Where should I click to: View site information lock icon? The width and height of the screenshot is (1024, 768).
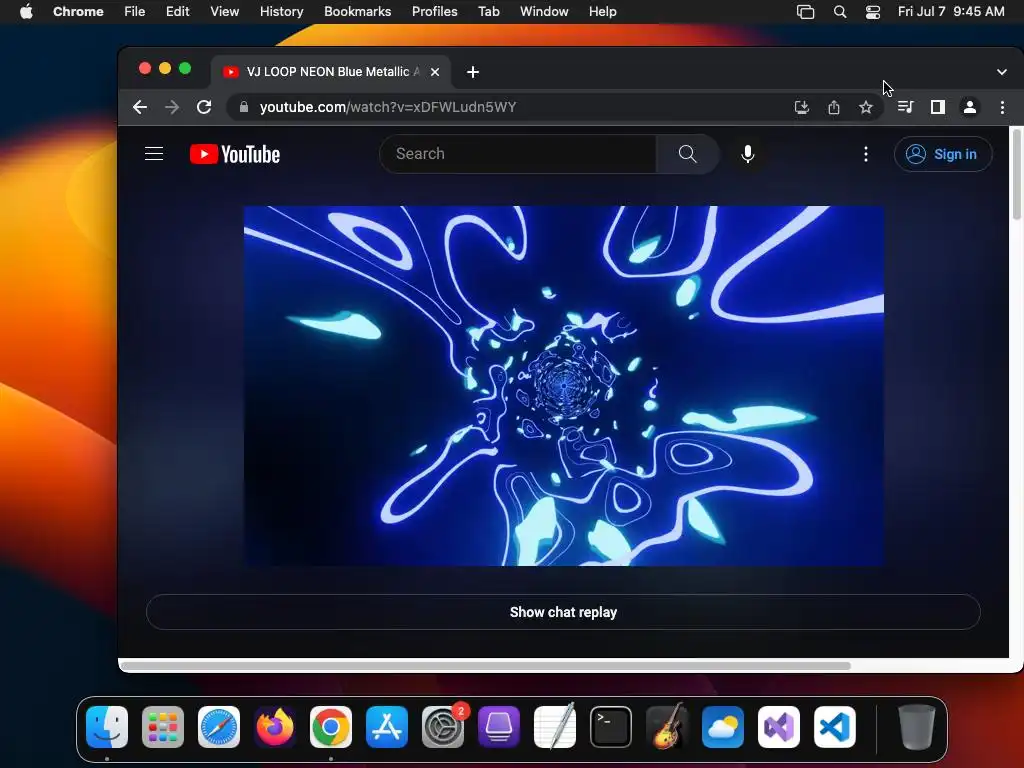(x=244, y=107)
